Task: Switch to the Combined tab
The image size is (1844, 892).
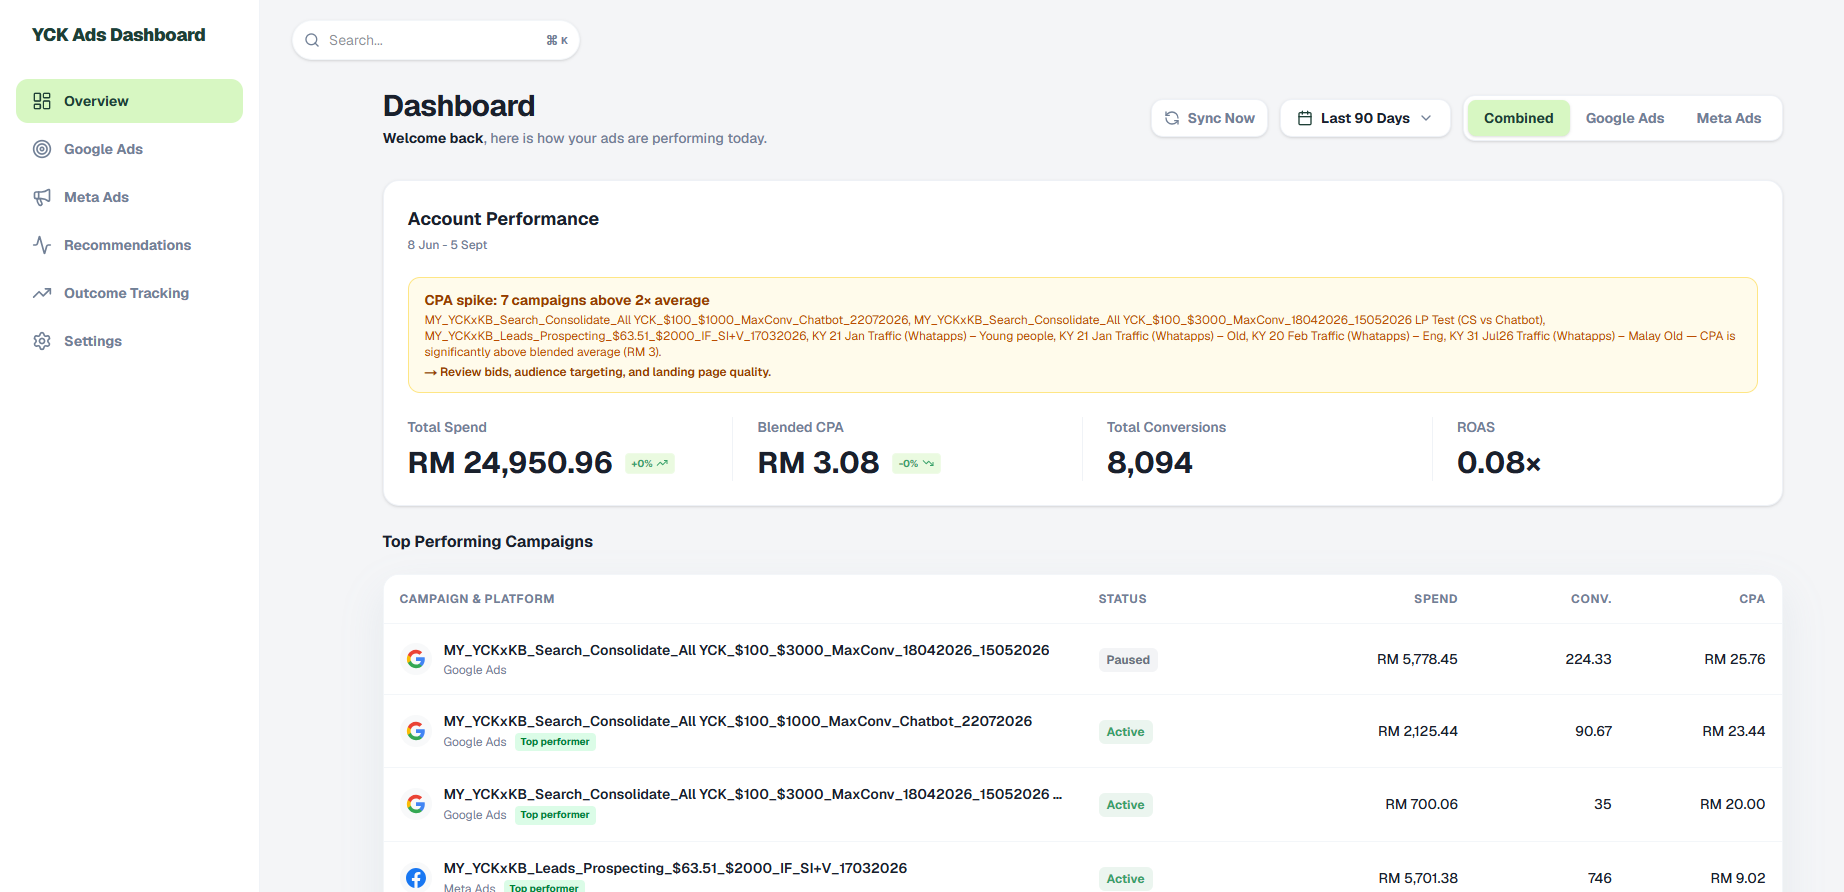Action: tap(1518, 118)
